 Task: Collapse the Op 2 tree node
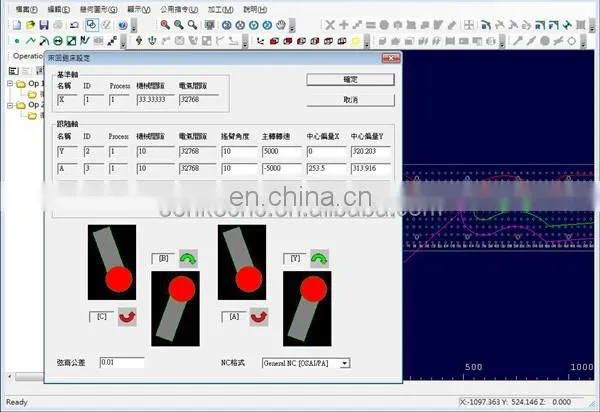(x=10, y=105)
